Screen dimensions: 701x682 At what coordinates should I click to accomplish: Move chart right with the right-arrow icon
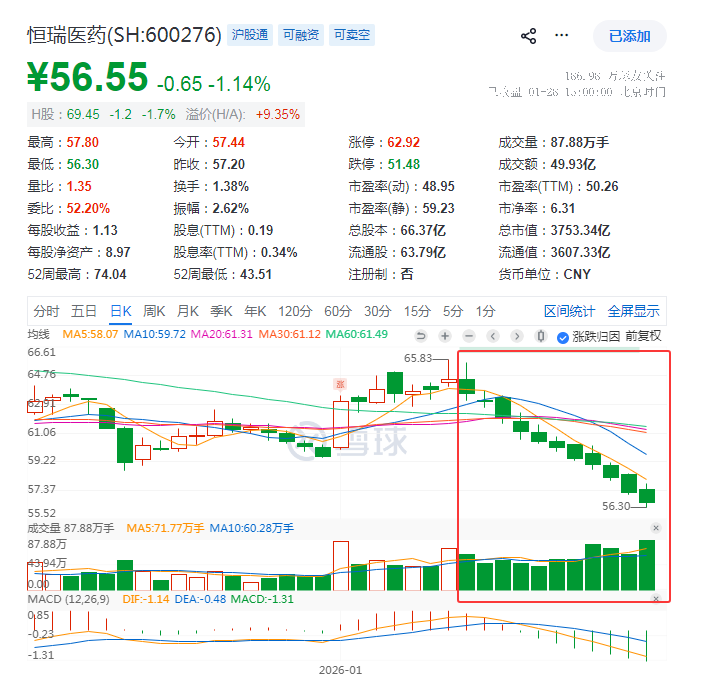(x=517, y=336)
